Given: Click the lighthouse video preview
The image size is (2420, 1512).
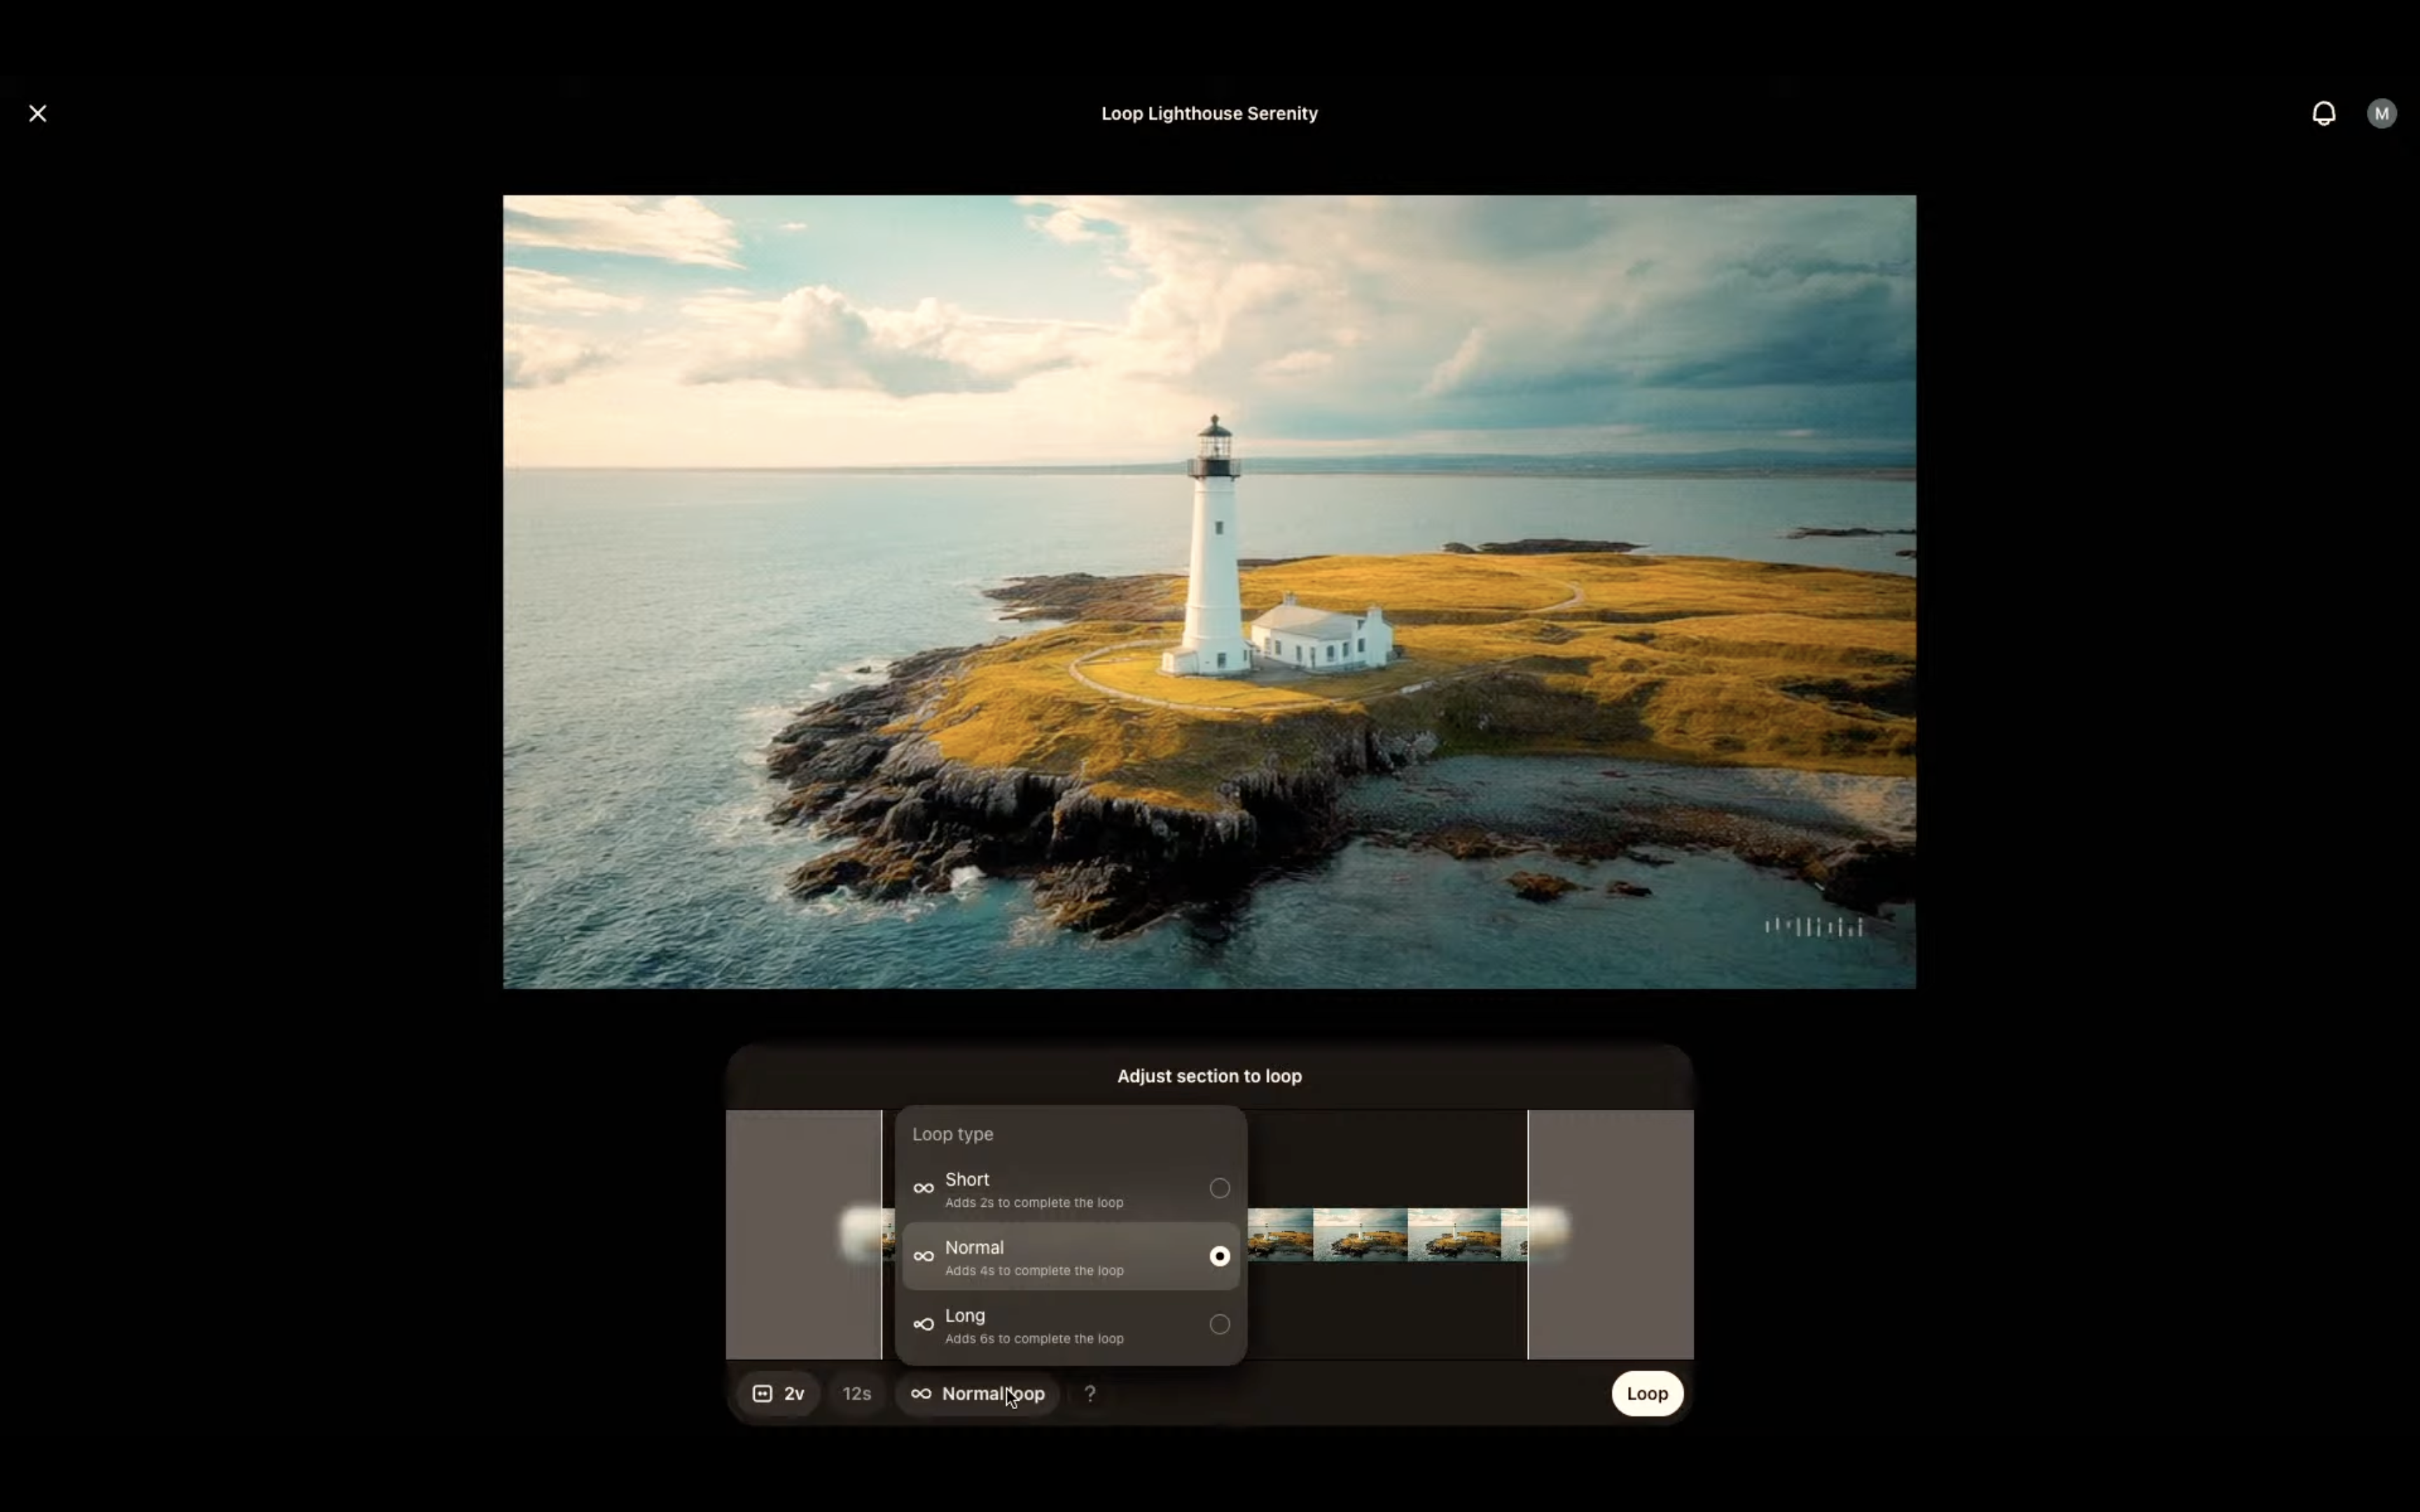Looking at the screenshot, I should point(1209,591).
